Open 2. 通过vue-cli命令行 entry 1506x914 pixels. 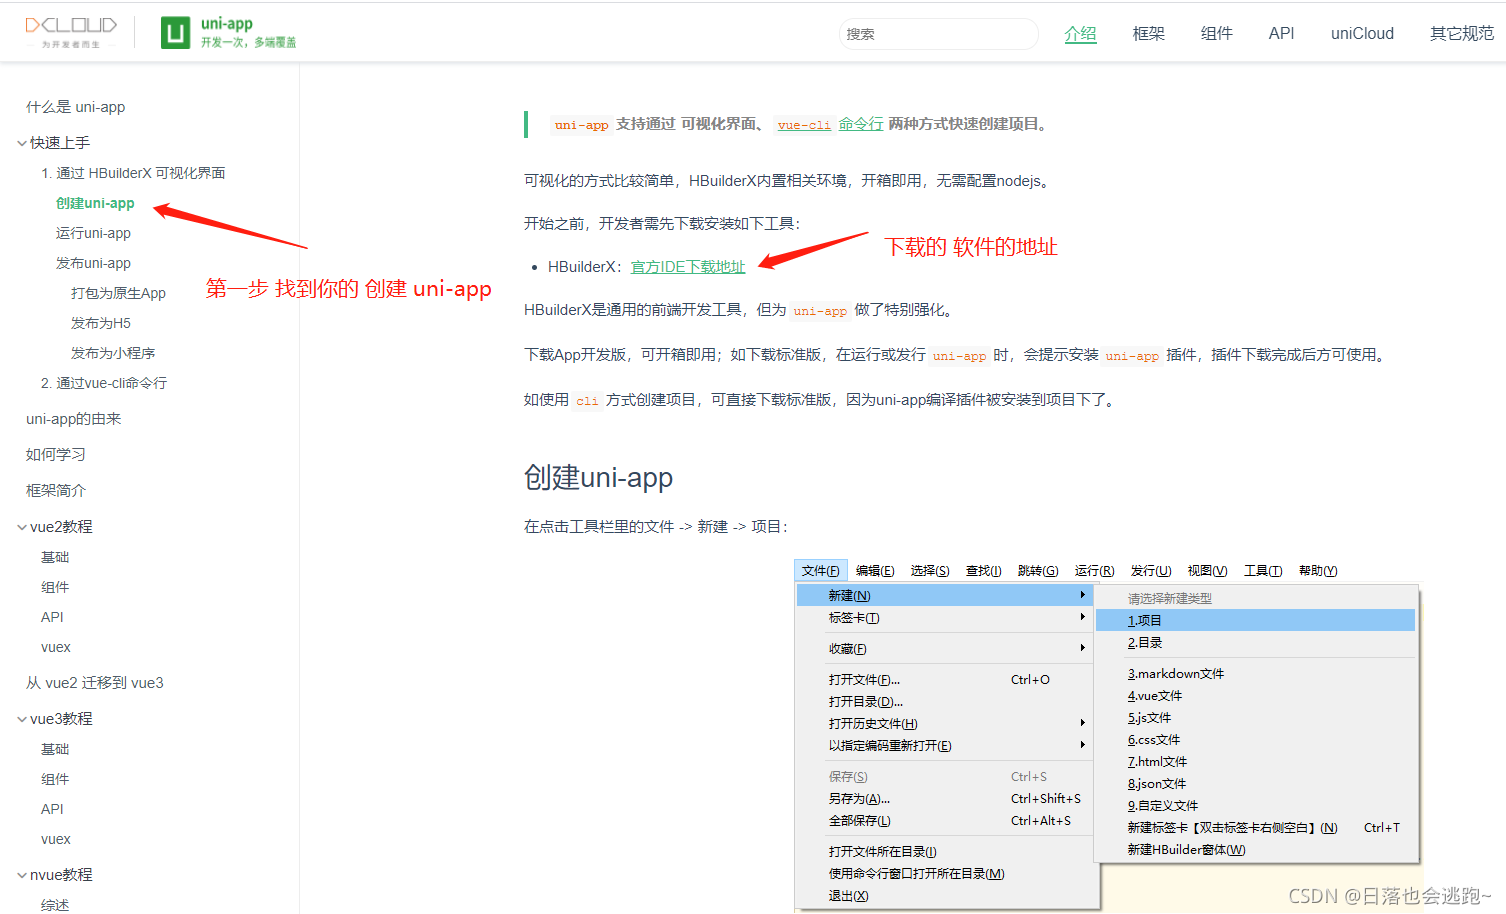point(104,383)
